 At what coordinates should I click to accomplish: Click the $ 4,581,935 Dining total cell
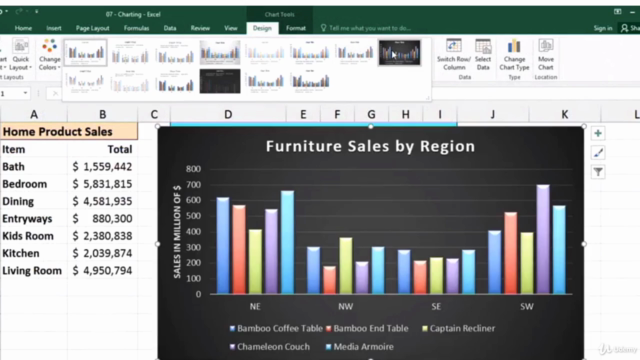tap(102, 201)
